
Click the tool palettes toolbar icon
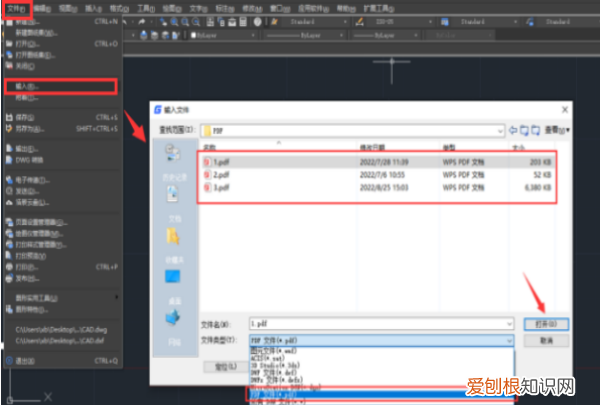(232, 22)
